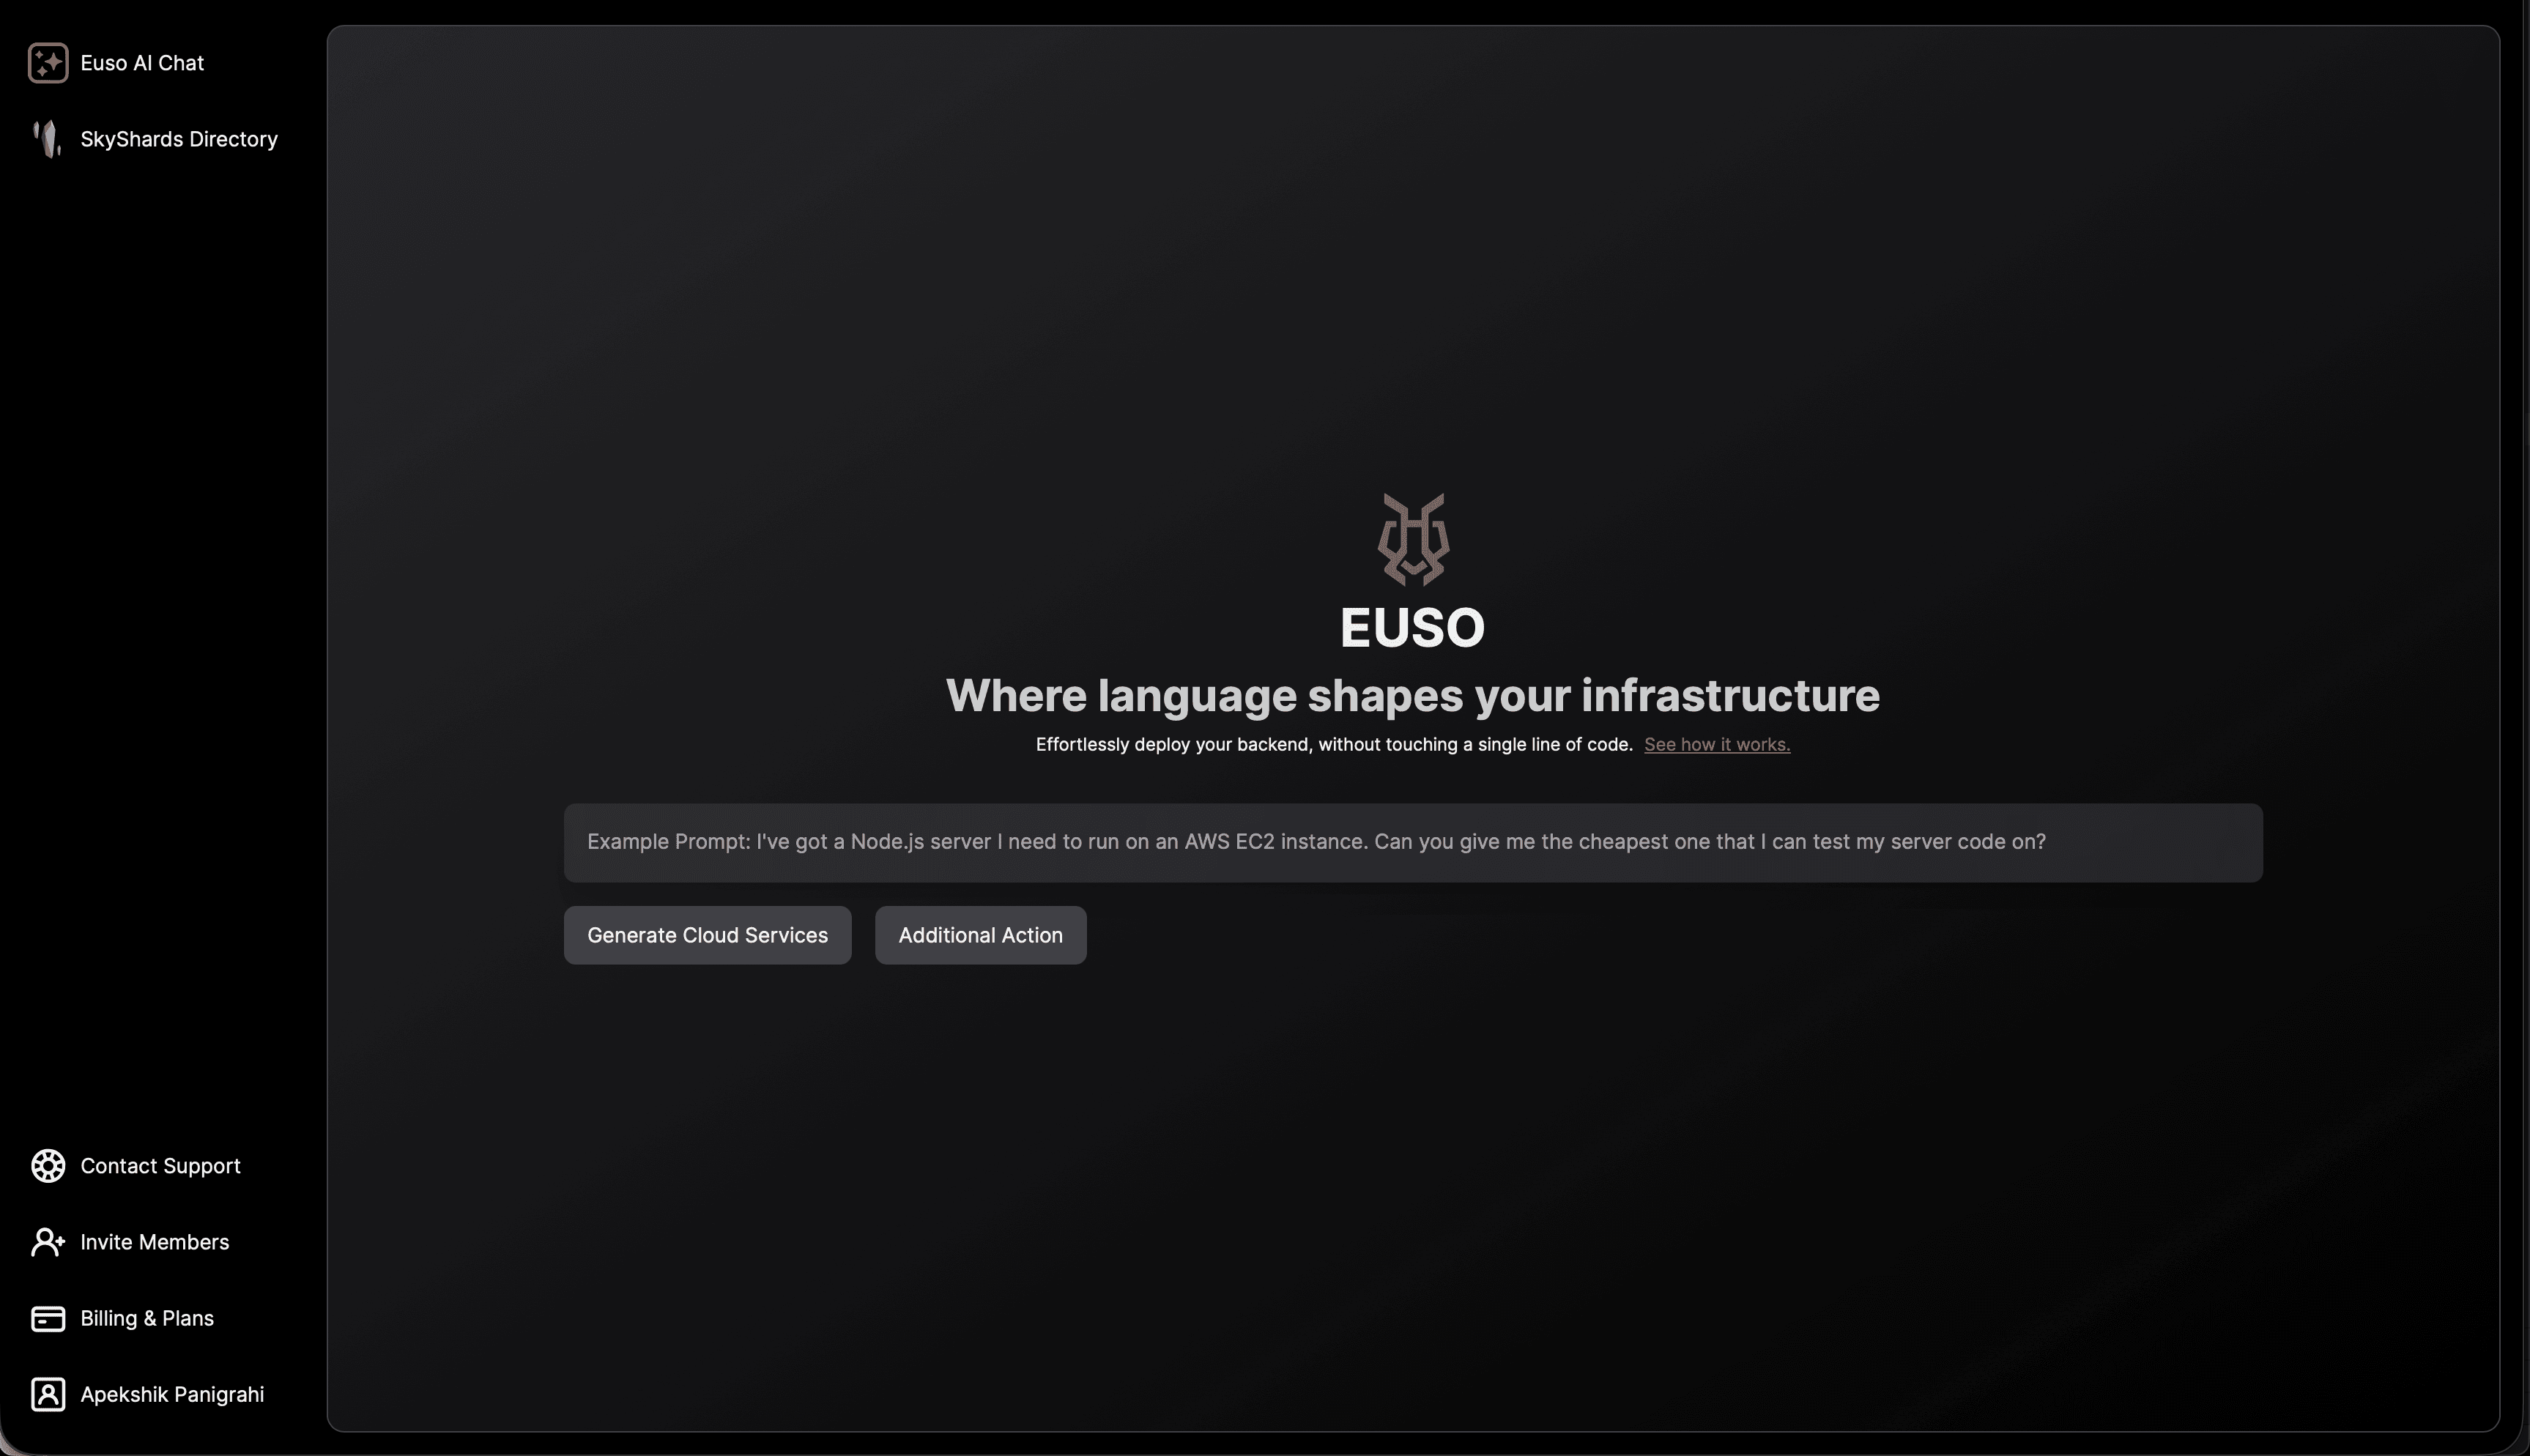Click the SkyShards Directory icon
The image size is (2530, 1456).
pyautogui.click(x=46, y=139)
